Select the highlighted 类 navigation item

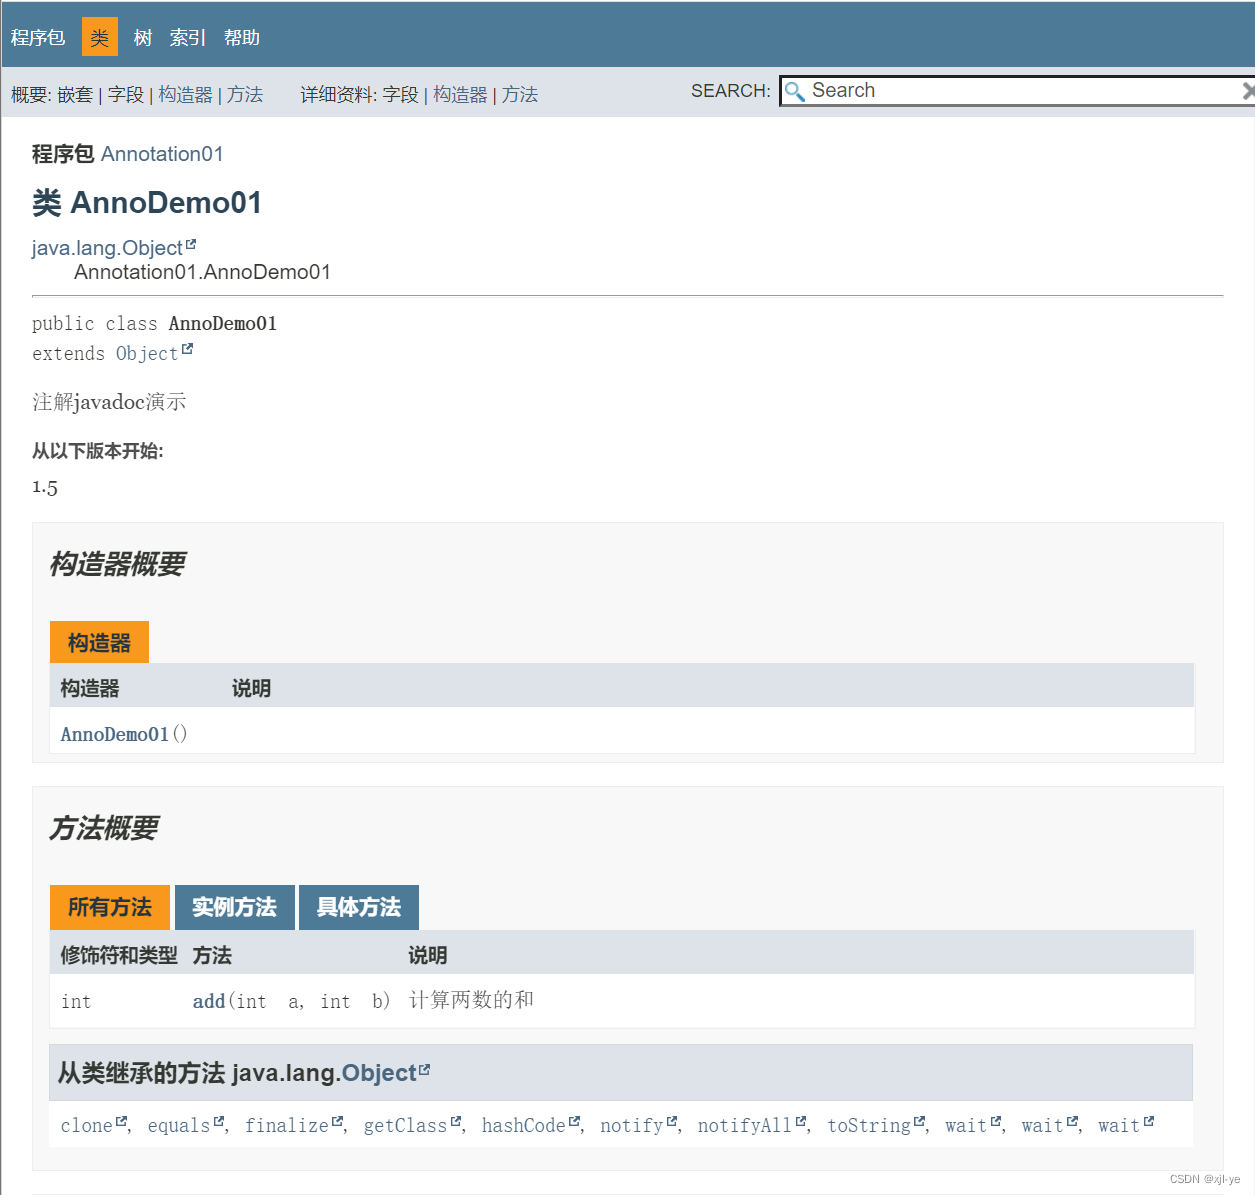[x=100, y=37]
